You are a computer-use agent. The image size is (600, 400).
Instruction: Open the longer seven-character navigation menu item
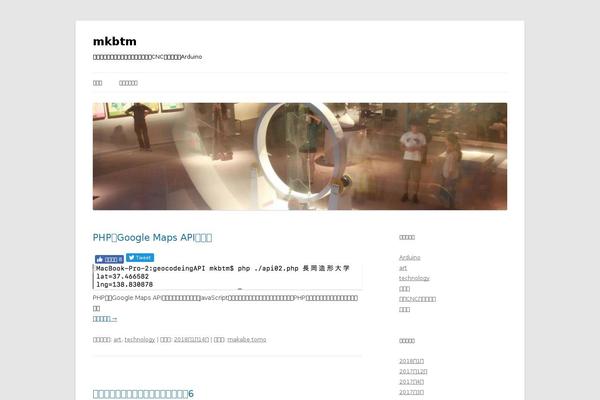click(128, 83)
